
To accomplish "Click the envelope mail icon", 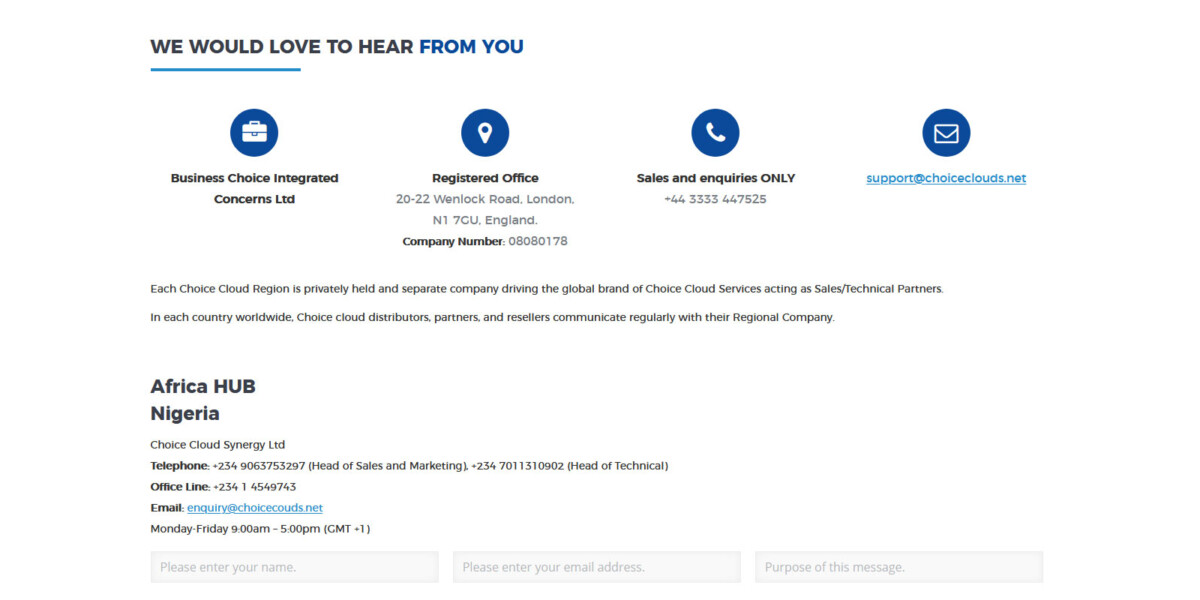I will point(946,132).
